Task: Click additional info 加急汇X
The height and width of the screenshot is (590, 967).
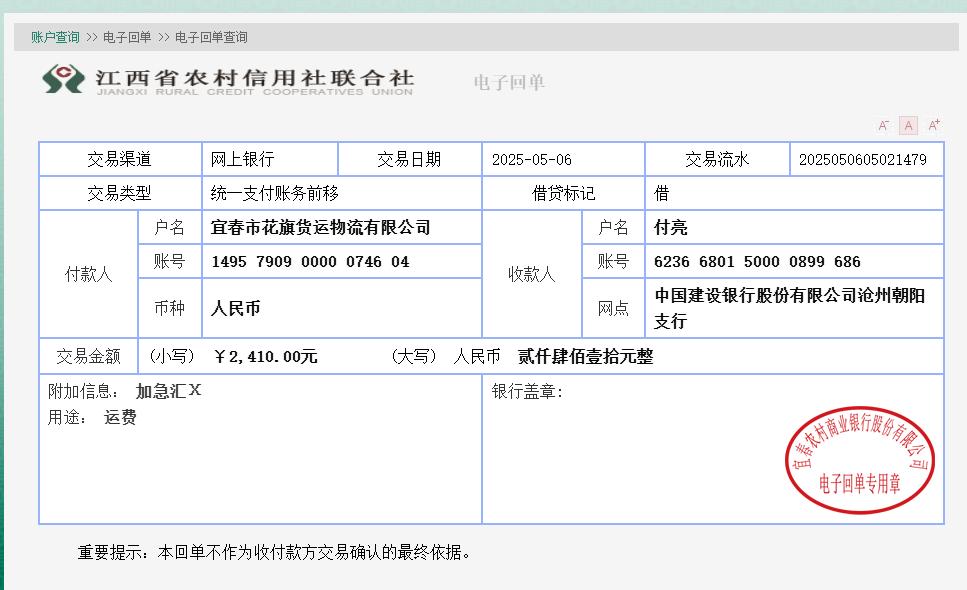Action: (168, 391)
